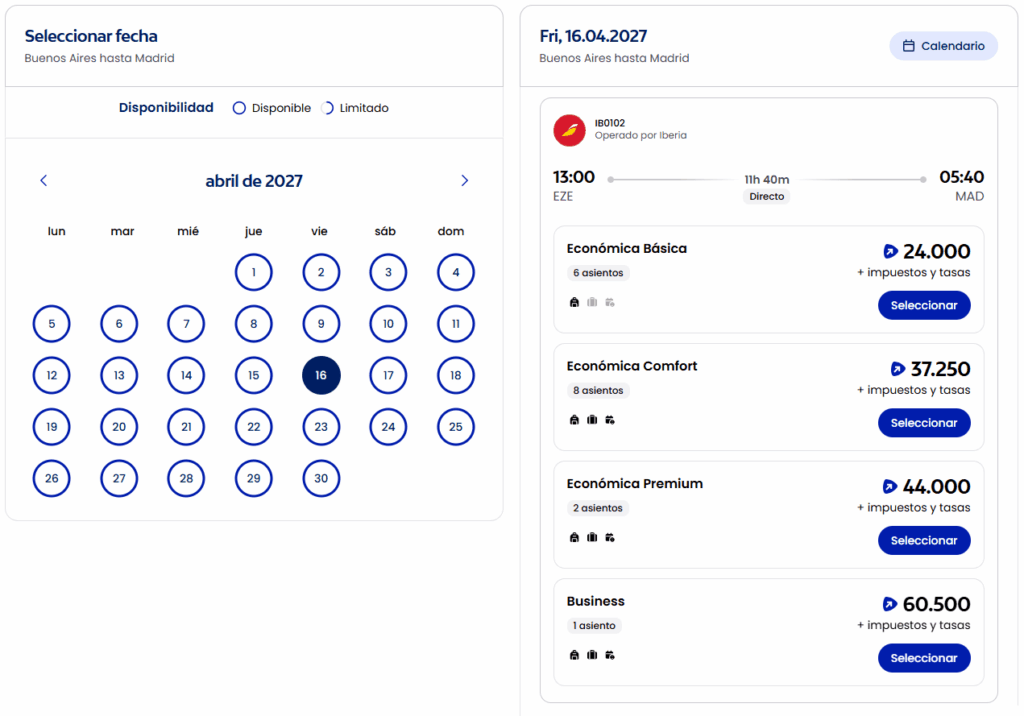Click the abril de 2027 month header

(x=254, y=181)
